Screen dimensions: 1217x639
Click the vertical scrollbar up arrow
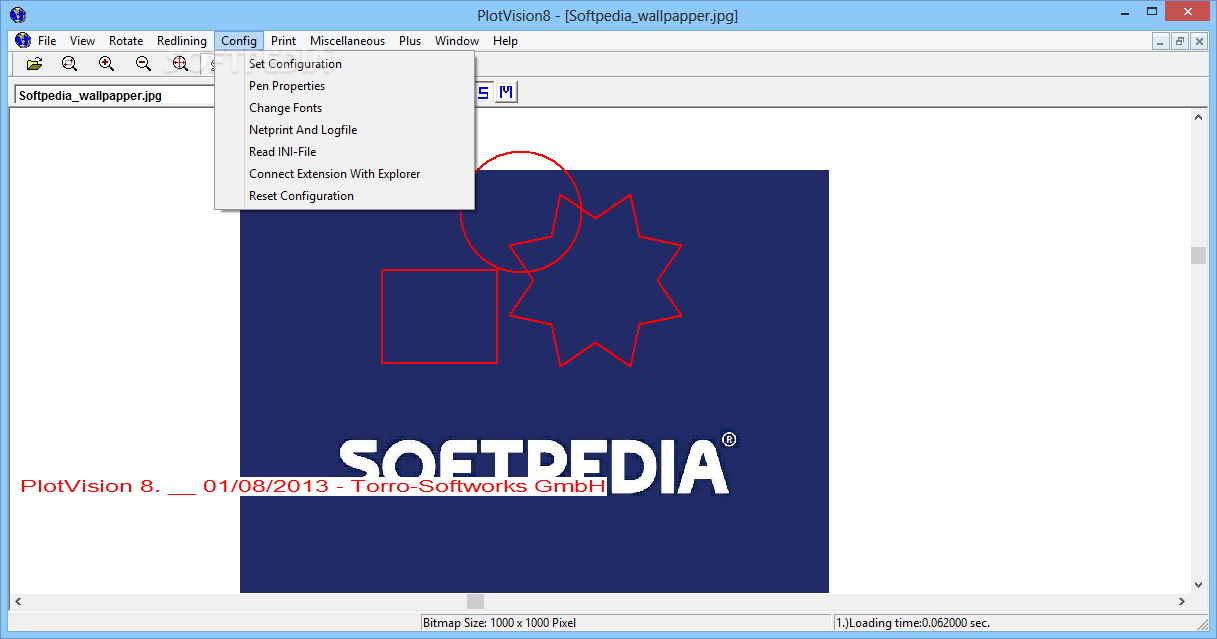(1198, 117)
